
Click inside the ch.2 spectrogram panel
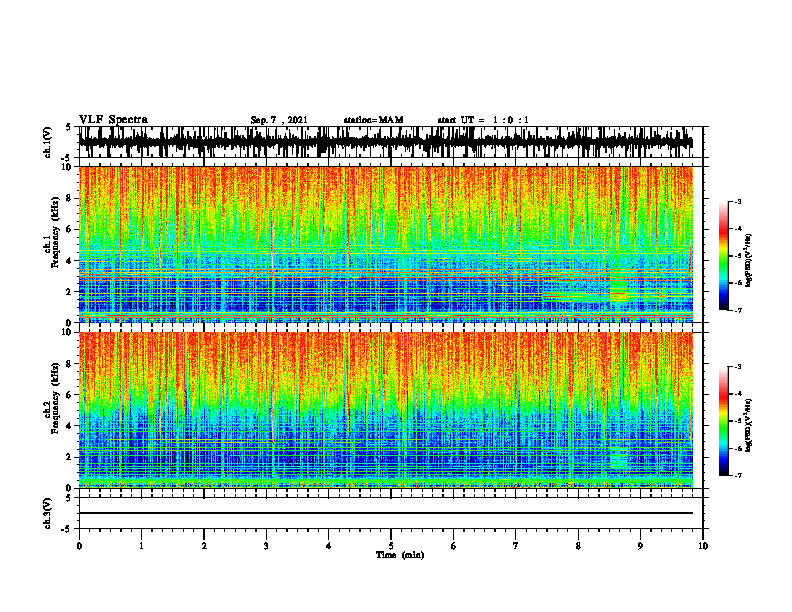[x=386, y=410]
